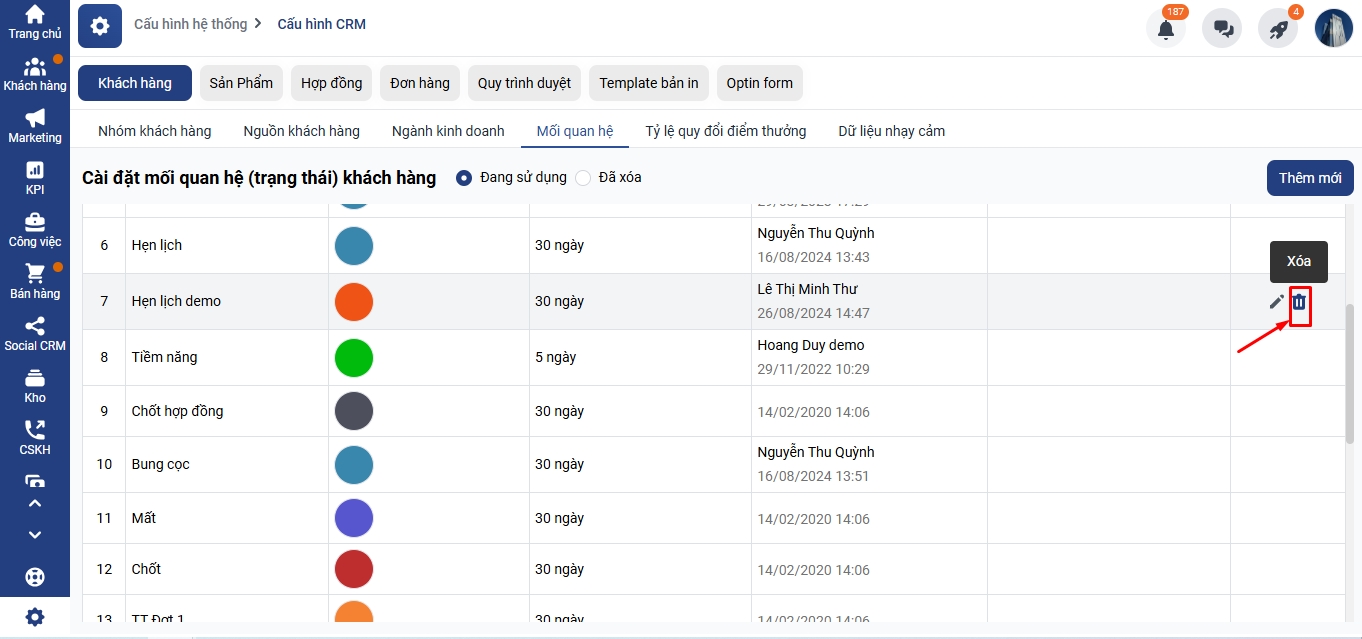Open Social CRM from sidebar
Screen dimensions: 1362x639
(x=35, y=333)
